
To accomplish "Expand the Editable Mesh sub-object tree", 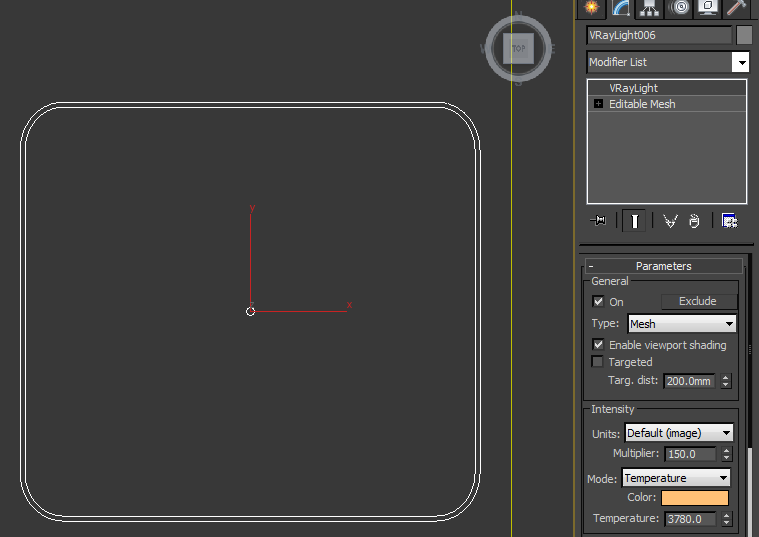I will point(598,104).
